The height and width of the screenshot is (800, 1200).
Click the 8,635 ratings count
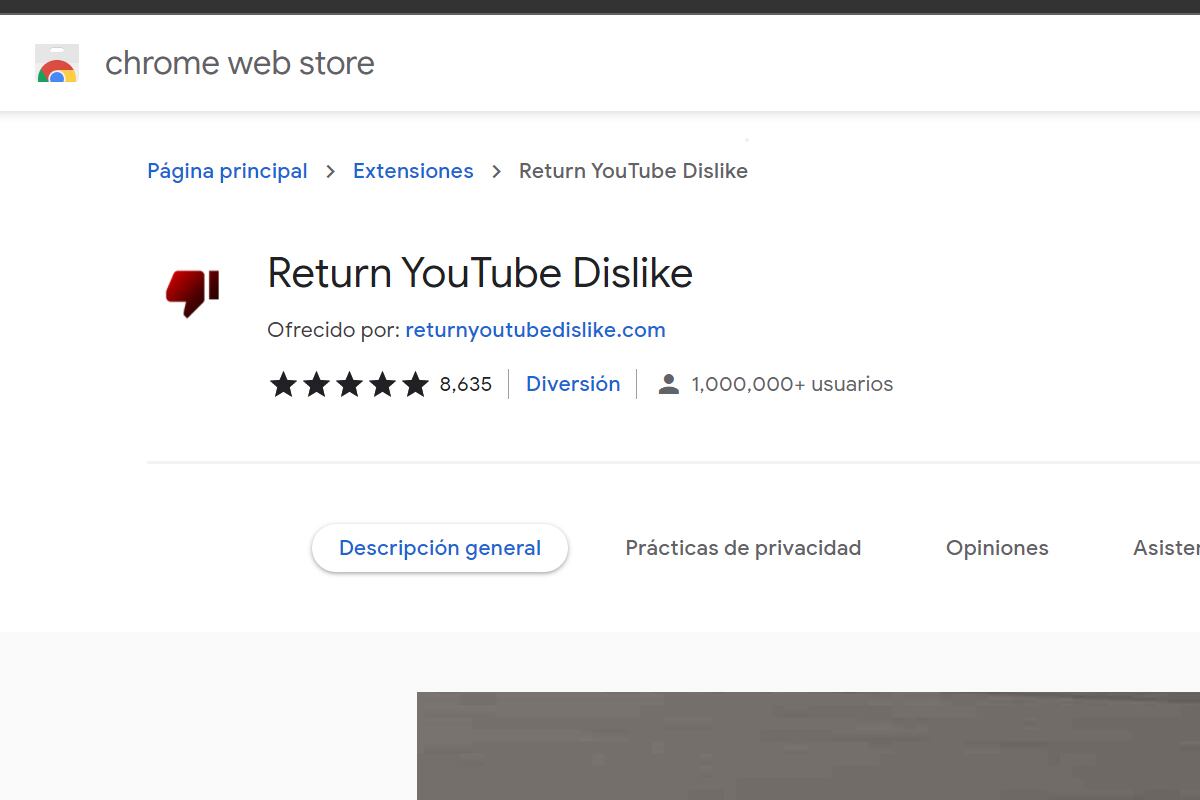tap(465, 383)
